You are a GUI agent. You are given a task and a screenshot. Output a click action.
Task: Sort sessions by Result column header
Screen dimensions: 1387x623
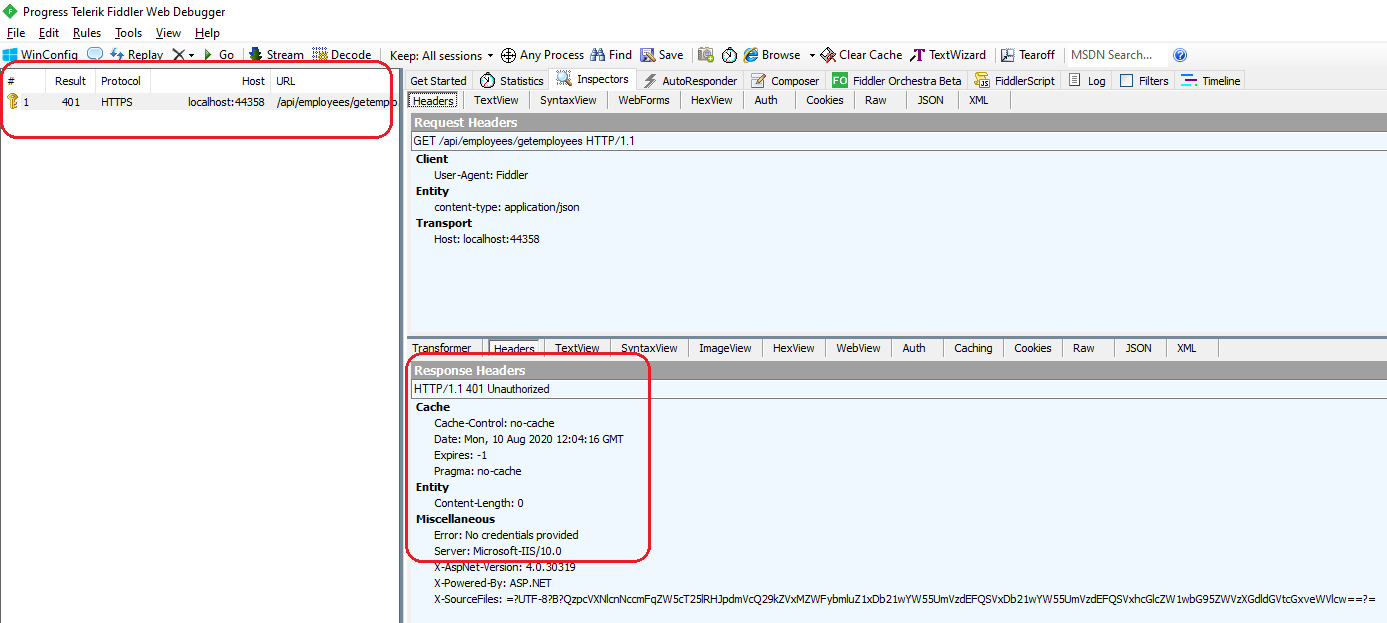coord(70,81)
